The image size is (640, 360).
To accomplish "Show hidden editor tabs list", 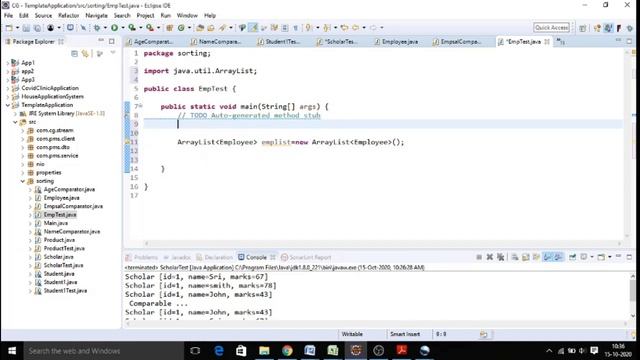I will pyautogui.click(x=561, y=41).
